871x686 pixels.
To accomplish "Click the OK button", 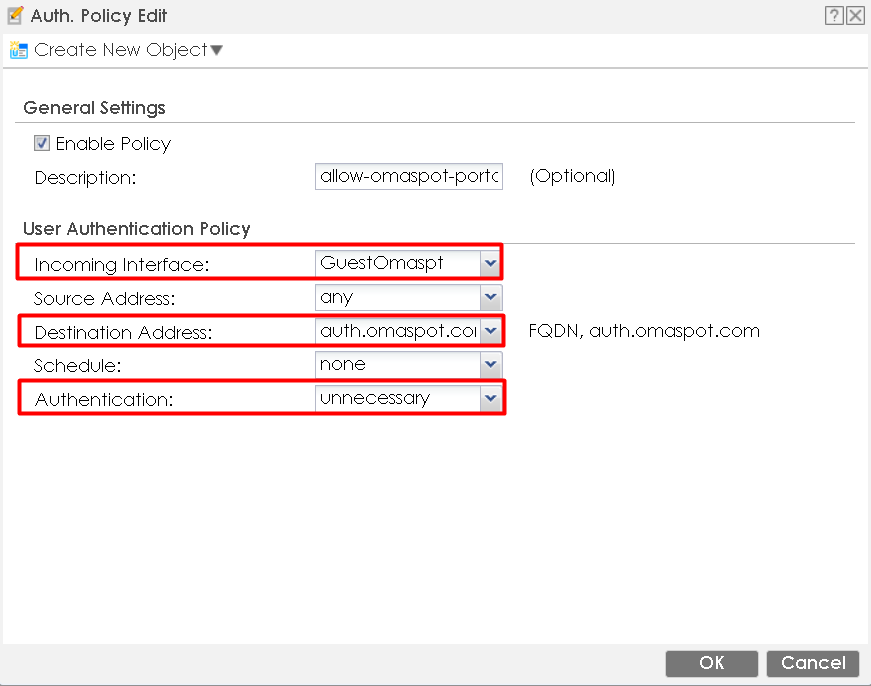I will pos(711,663).
